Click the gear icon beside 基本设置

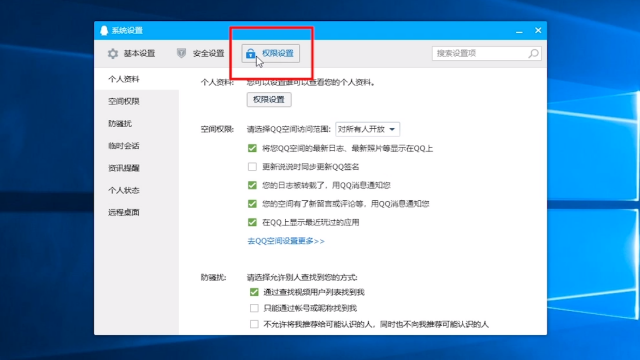[x=113, y=53]
